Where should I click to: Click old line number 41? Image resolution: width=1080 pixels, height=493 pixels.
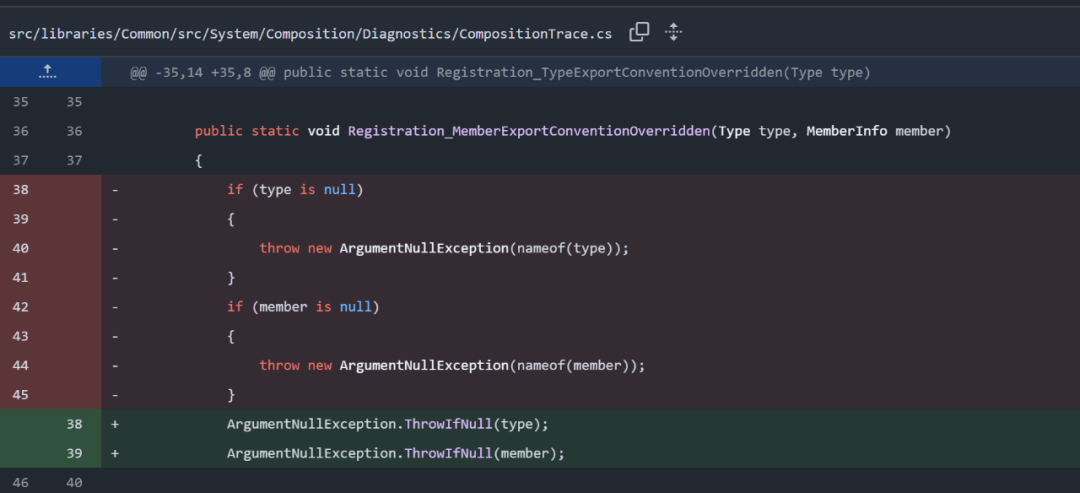click(x=21, y=277)
